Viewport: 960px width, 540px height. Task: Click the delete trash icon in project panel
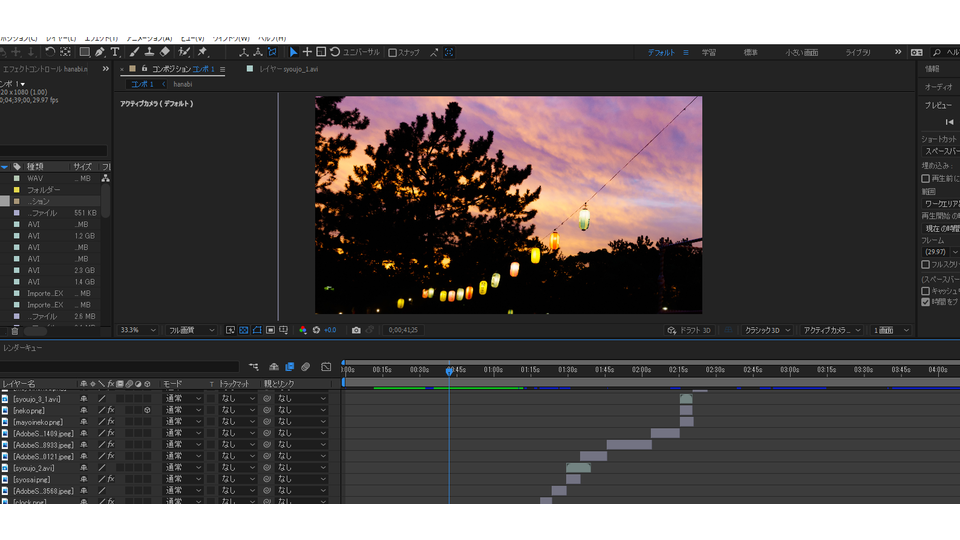(x=15, y=331)
